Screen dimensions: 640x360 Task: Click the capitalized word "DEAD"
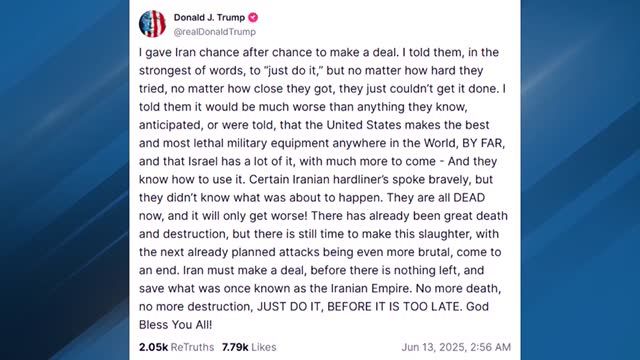click(469, 198)
